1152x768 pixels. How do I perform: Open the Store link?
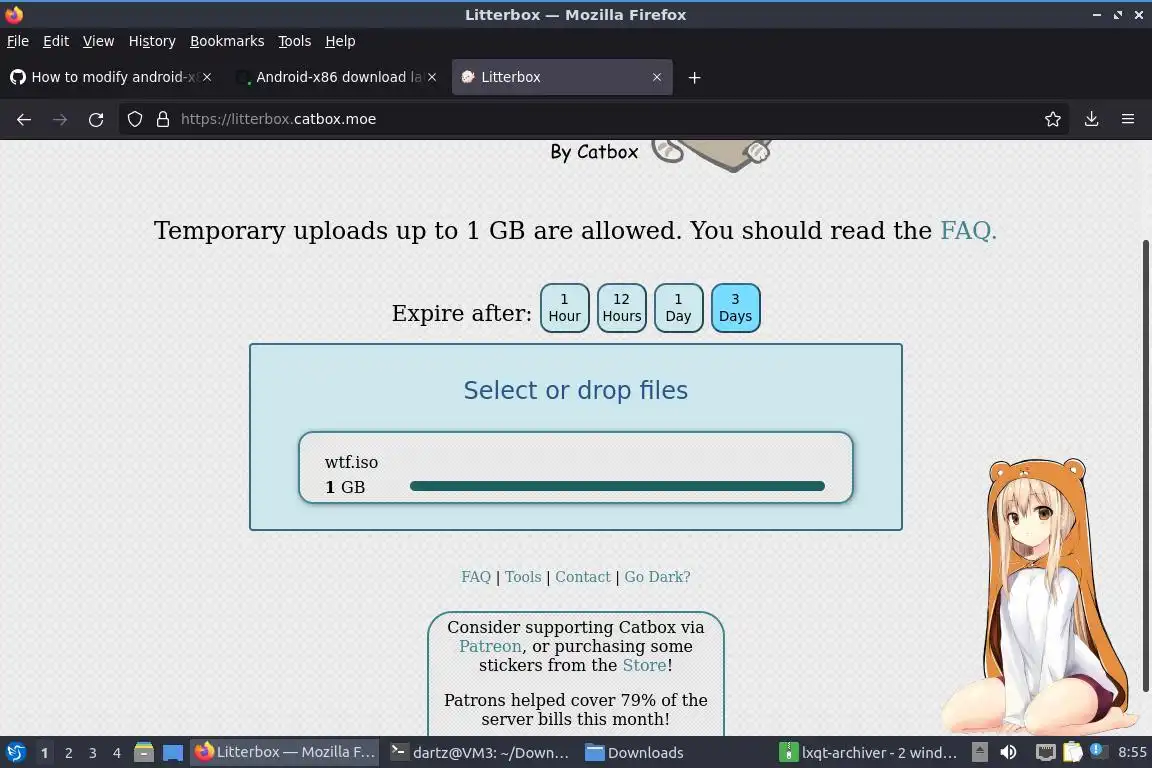(x=644, y=665)
